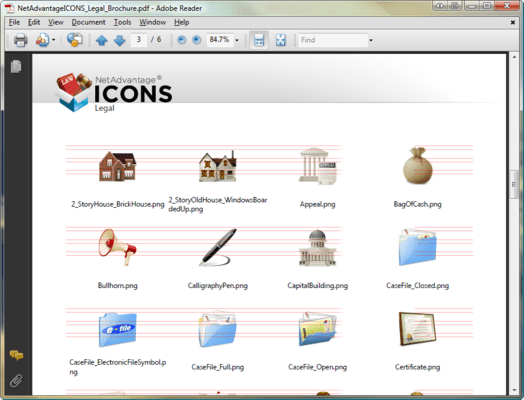Click the Adobe Reader title bar PDF icon

coord(9,8)
